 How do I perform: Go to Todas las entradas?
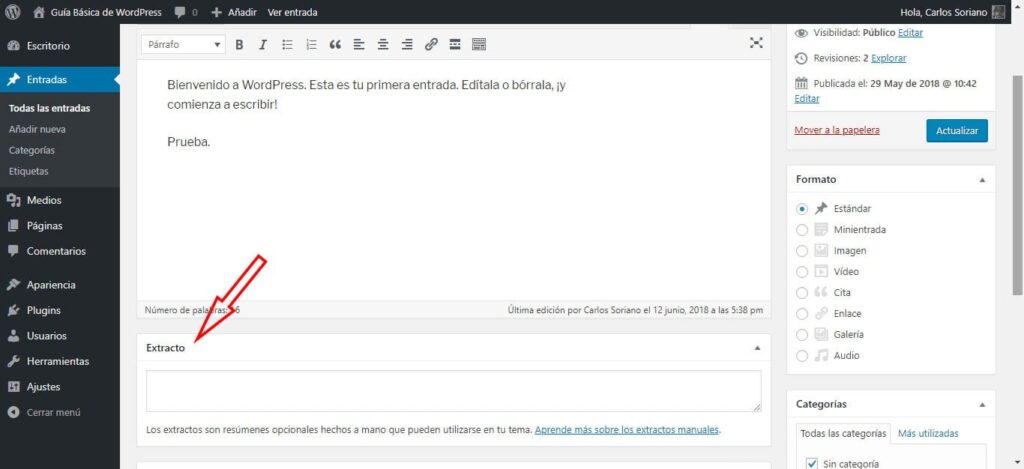(x=50, y=108)
